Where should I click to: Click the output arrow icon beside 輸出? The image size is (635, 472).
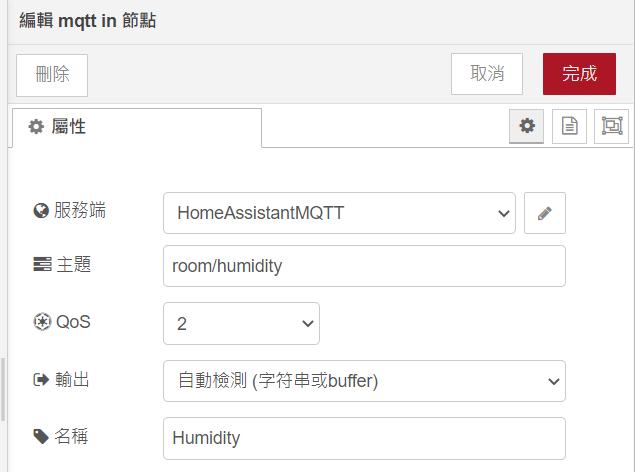(41, 379)
